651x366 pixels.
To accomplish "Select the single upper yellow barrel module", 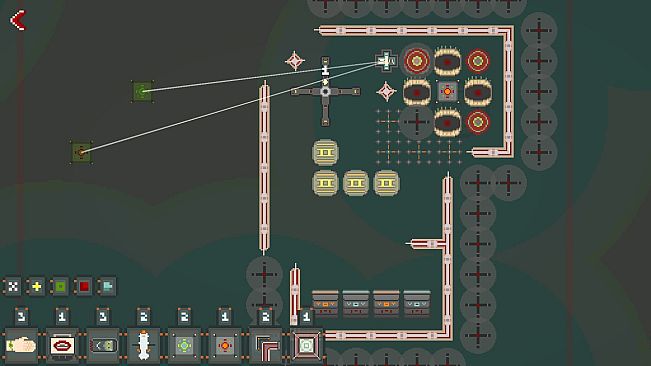I will click(x=326, y=152).
